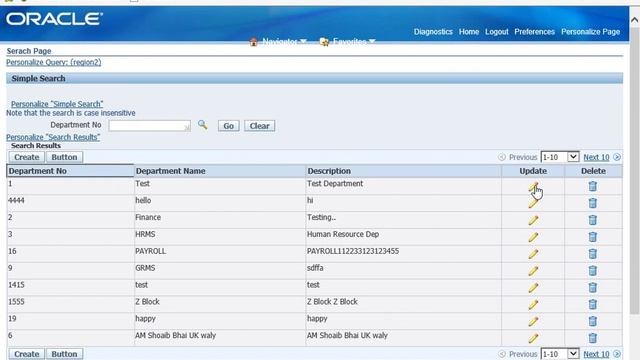Screen dimensions: 640x360
Task: Open Personalize Query (region2) link
Action: [53, 62]
